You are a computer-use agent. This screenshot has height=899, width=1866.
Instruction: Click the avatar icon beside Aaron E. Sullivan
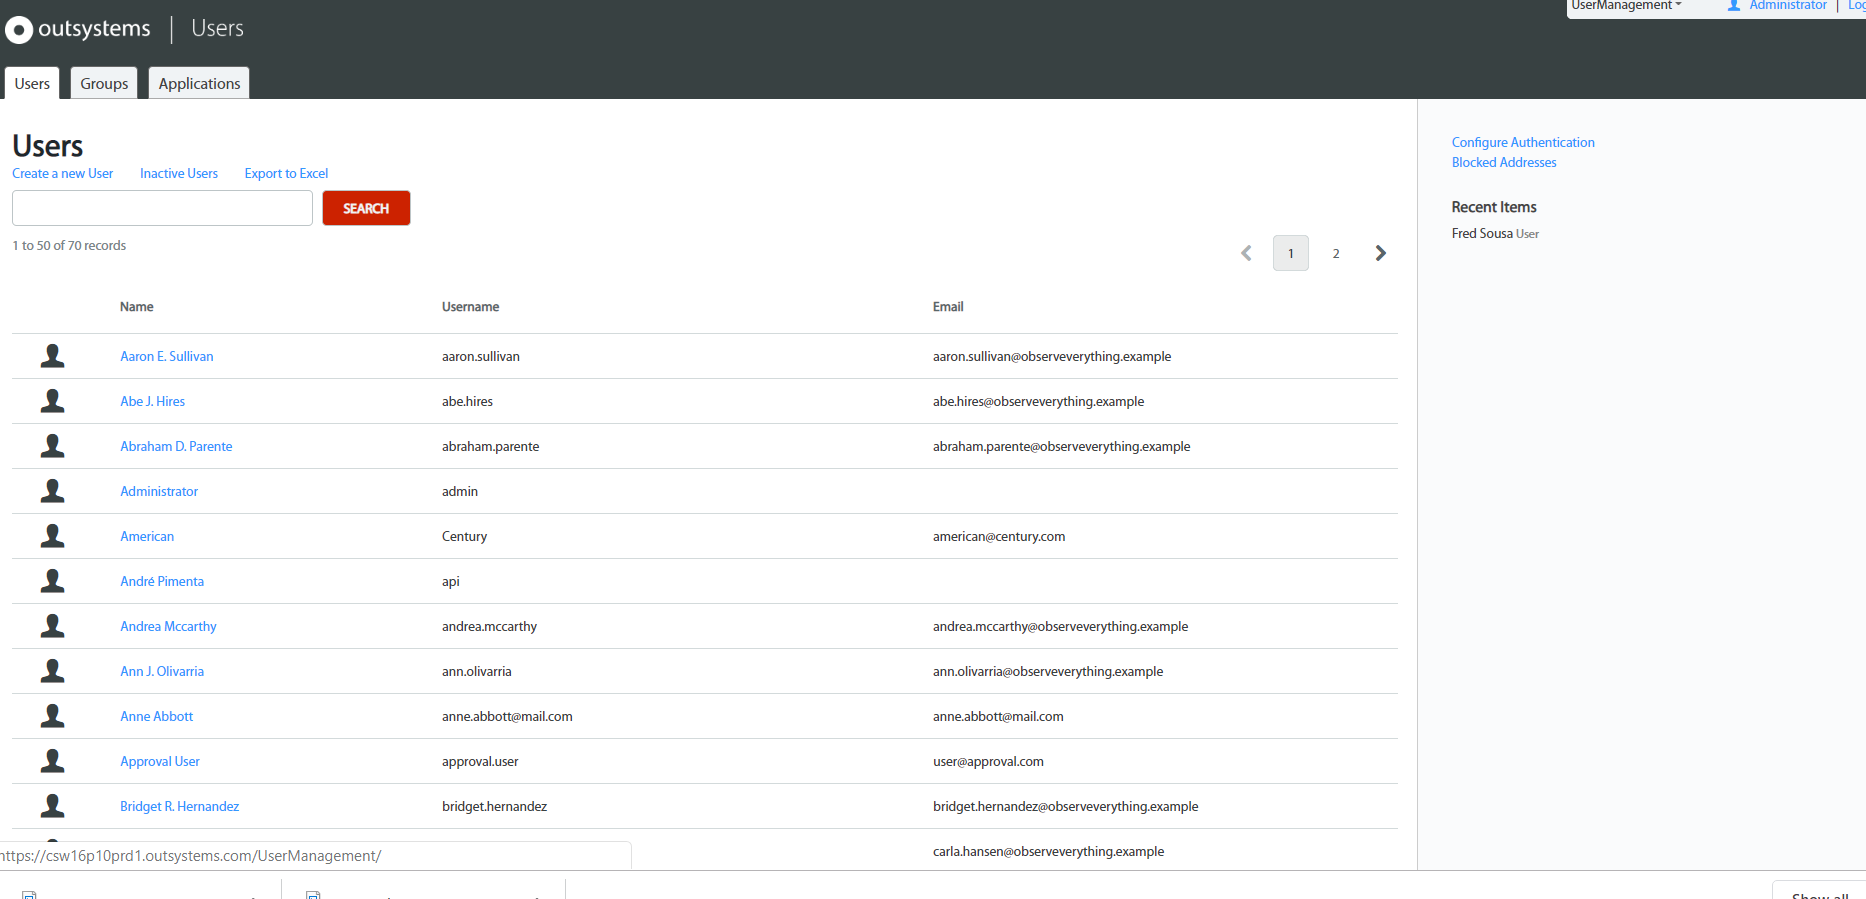pyautogui.click(x=53, y=356)
